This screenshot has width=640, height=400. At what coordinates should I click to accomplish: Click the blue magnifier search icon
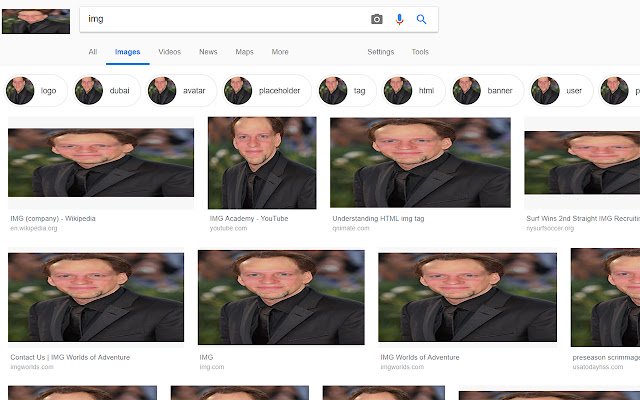(422, 19)
